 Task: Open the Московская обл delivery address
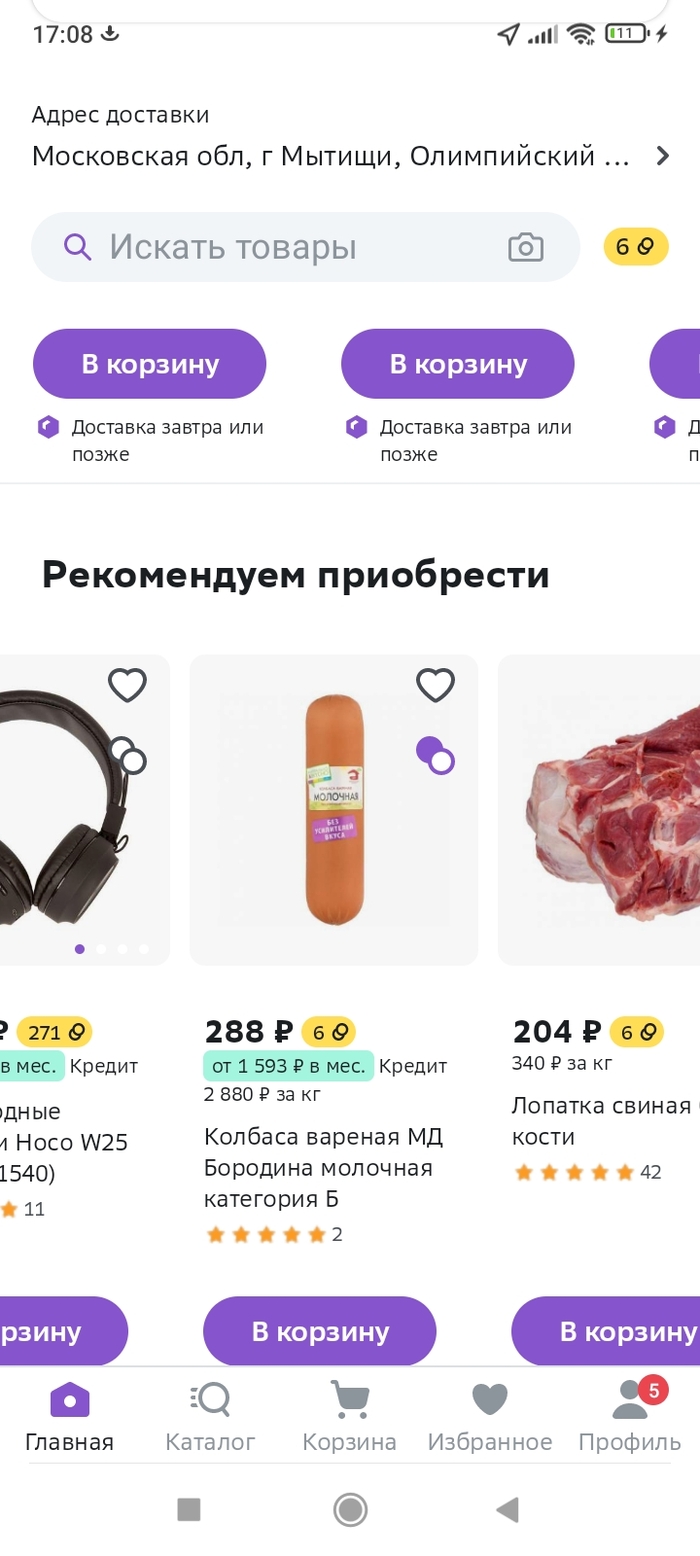pyautogui.click(x=331, y=156)
